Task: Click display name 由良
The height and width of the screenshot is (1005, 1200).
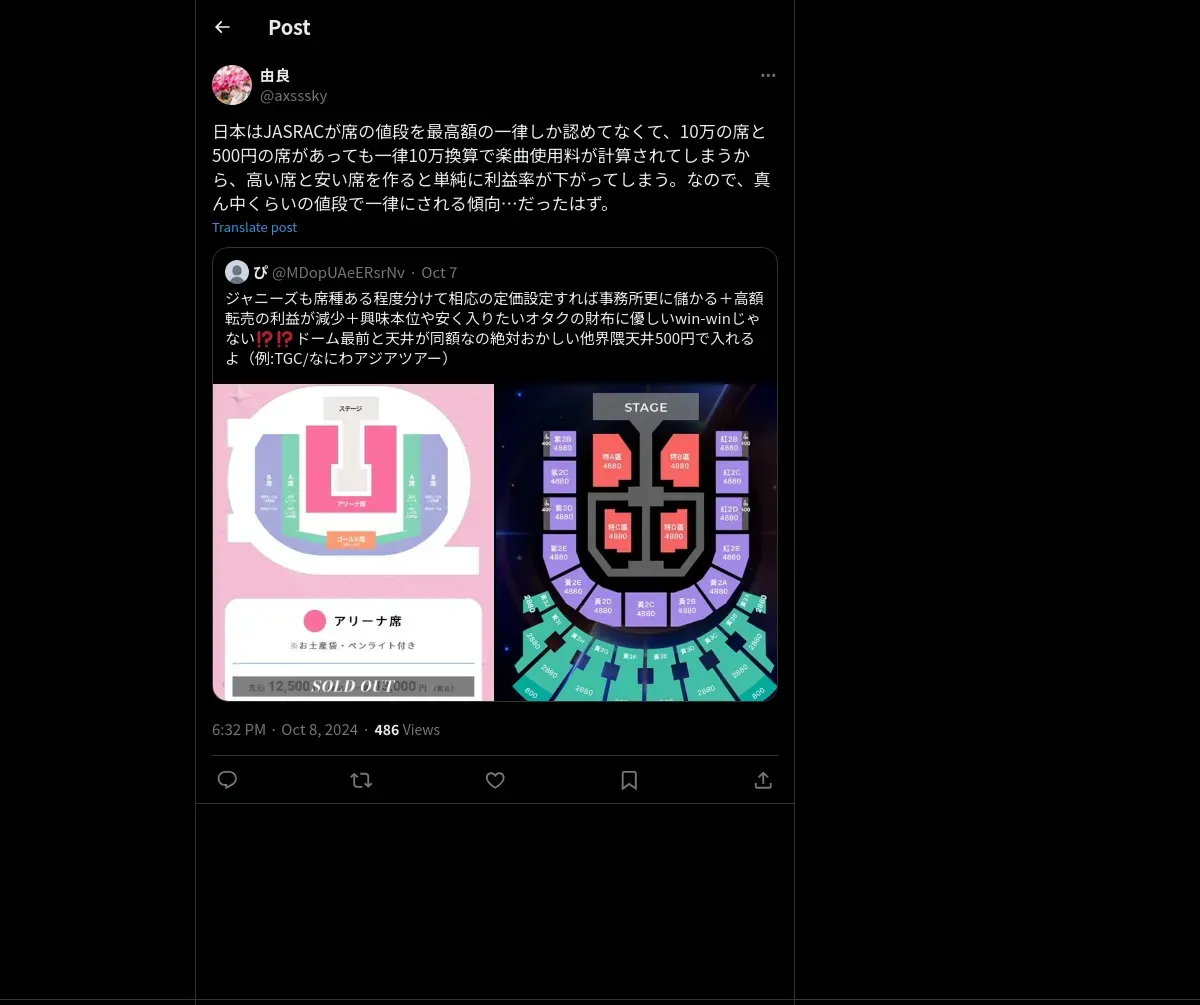Action: click(x=275, y=76)
